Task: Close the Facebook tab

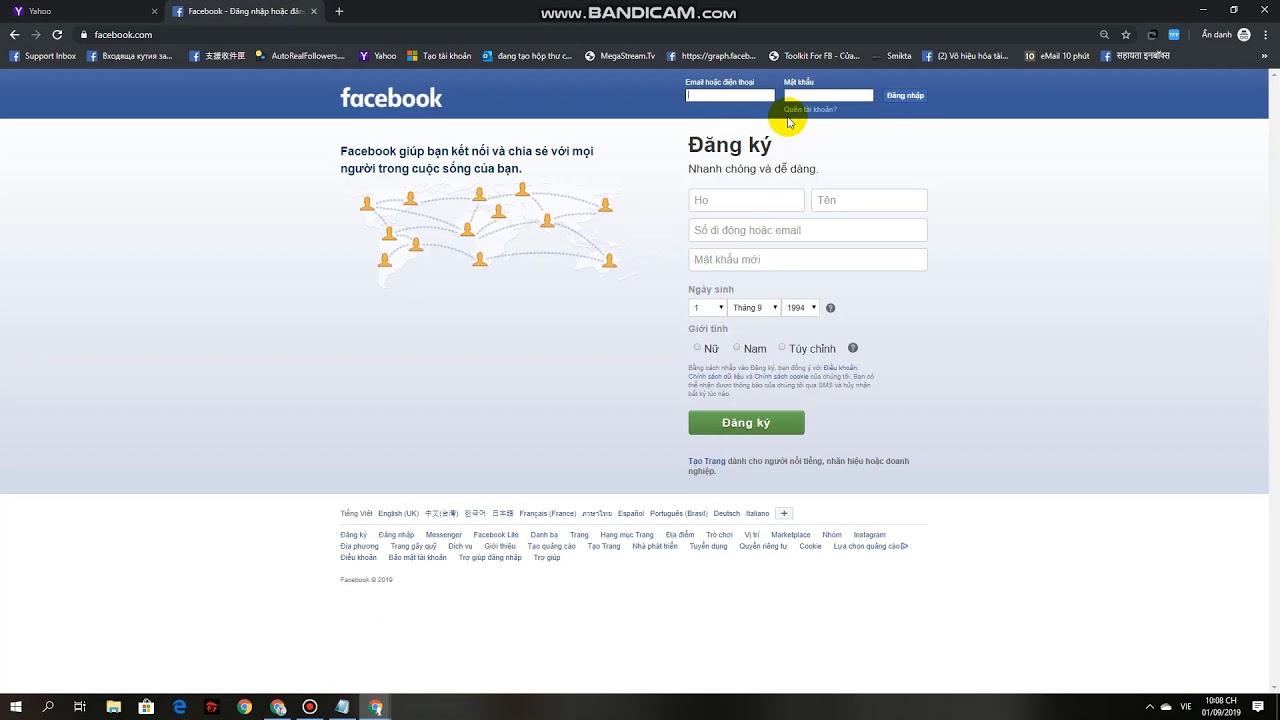Action: [314, 11]
